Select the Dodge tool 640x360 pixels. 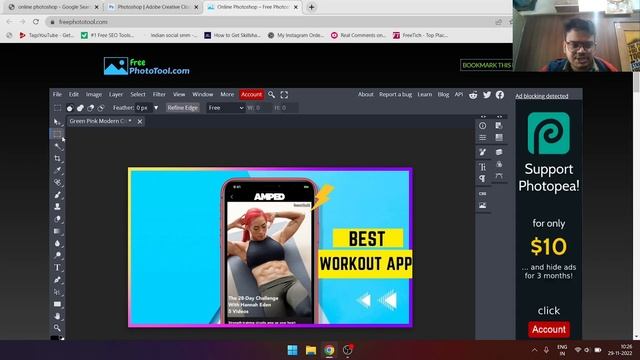[x=57, y=256]
